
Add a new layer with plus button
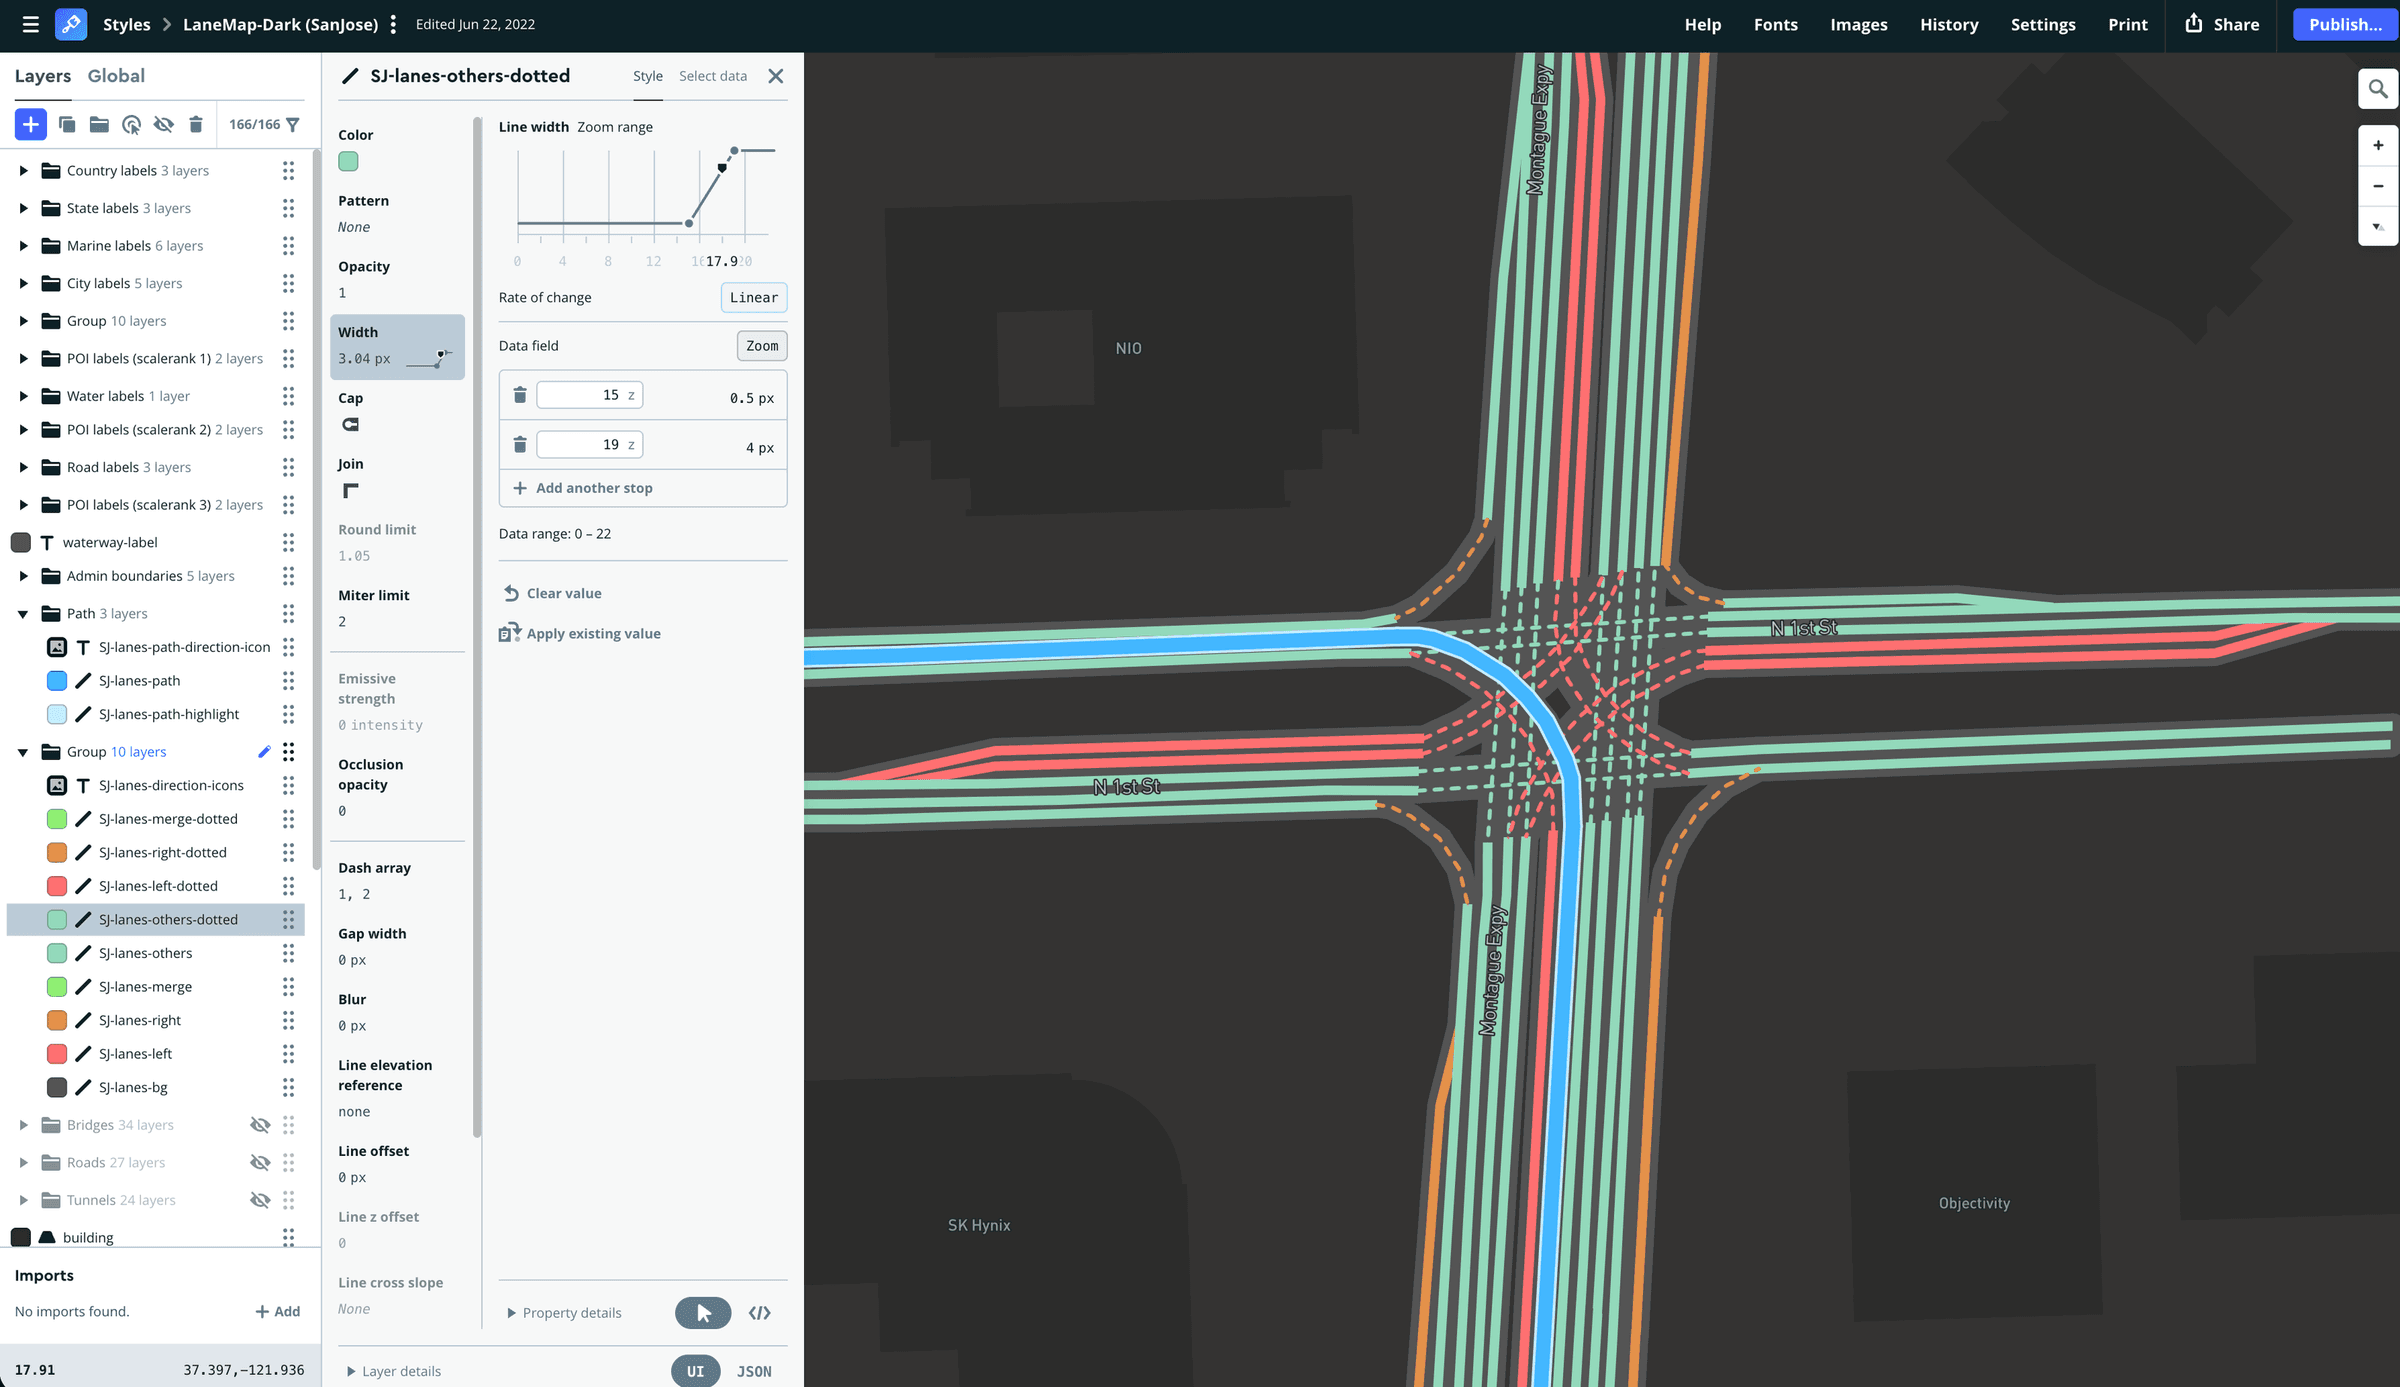pyautogui.click(x=31, y=125)
